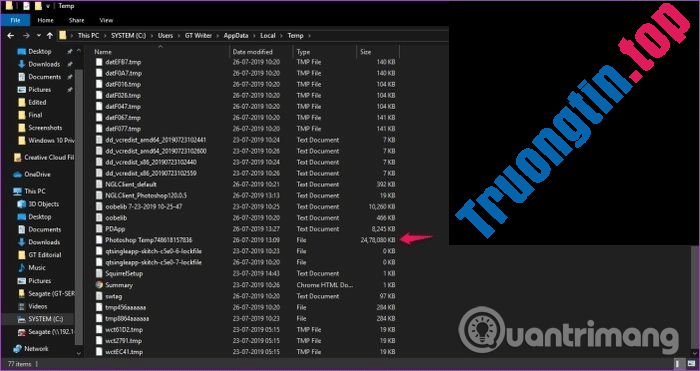Expand chevron after Users in breadcrumb
The image size is (700, 371).
pos(179,36)
